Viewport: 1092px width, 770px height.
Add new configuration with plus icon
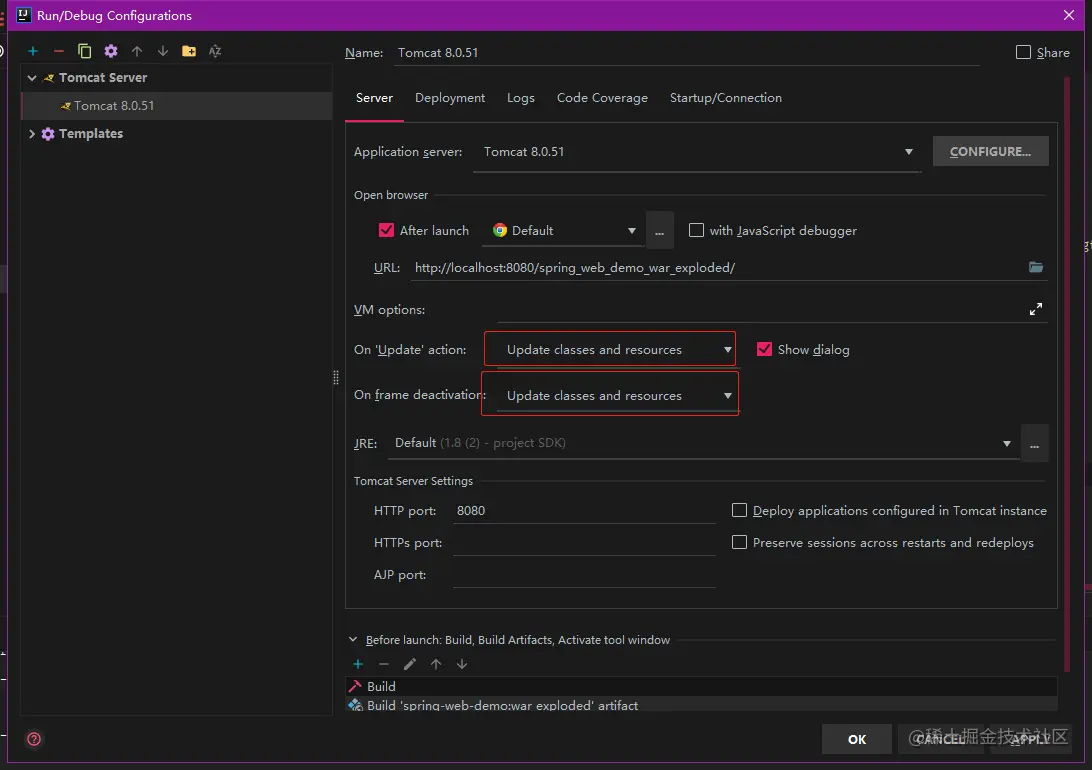click(33, 51)
